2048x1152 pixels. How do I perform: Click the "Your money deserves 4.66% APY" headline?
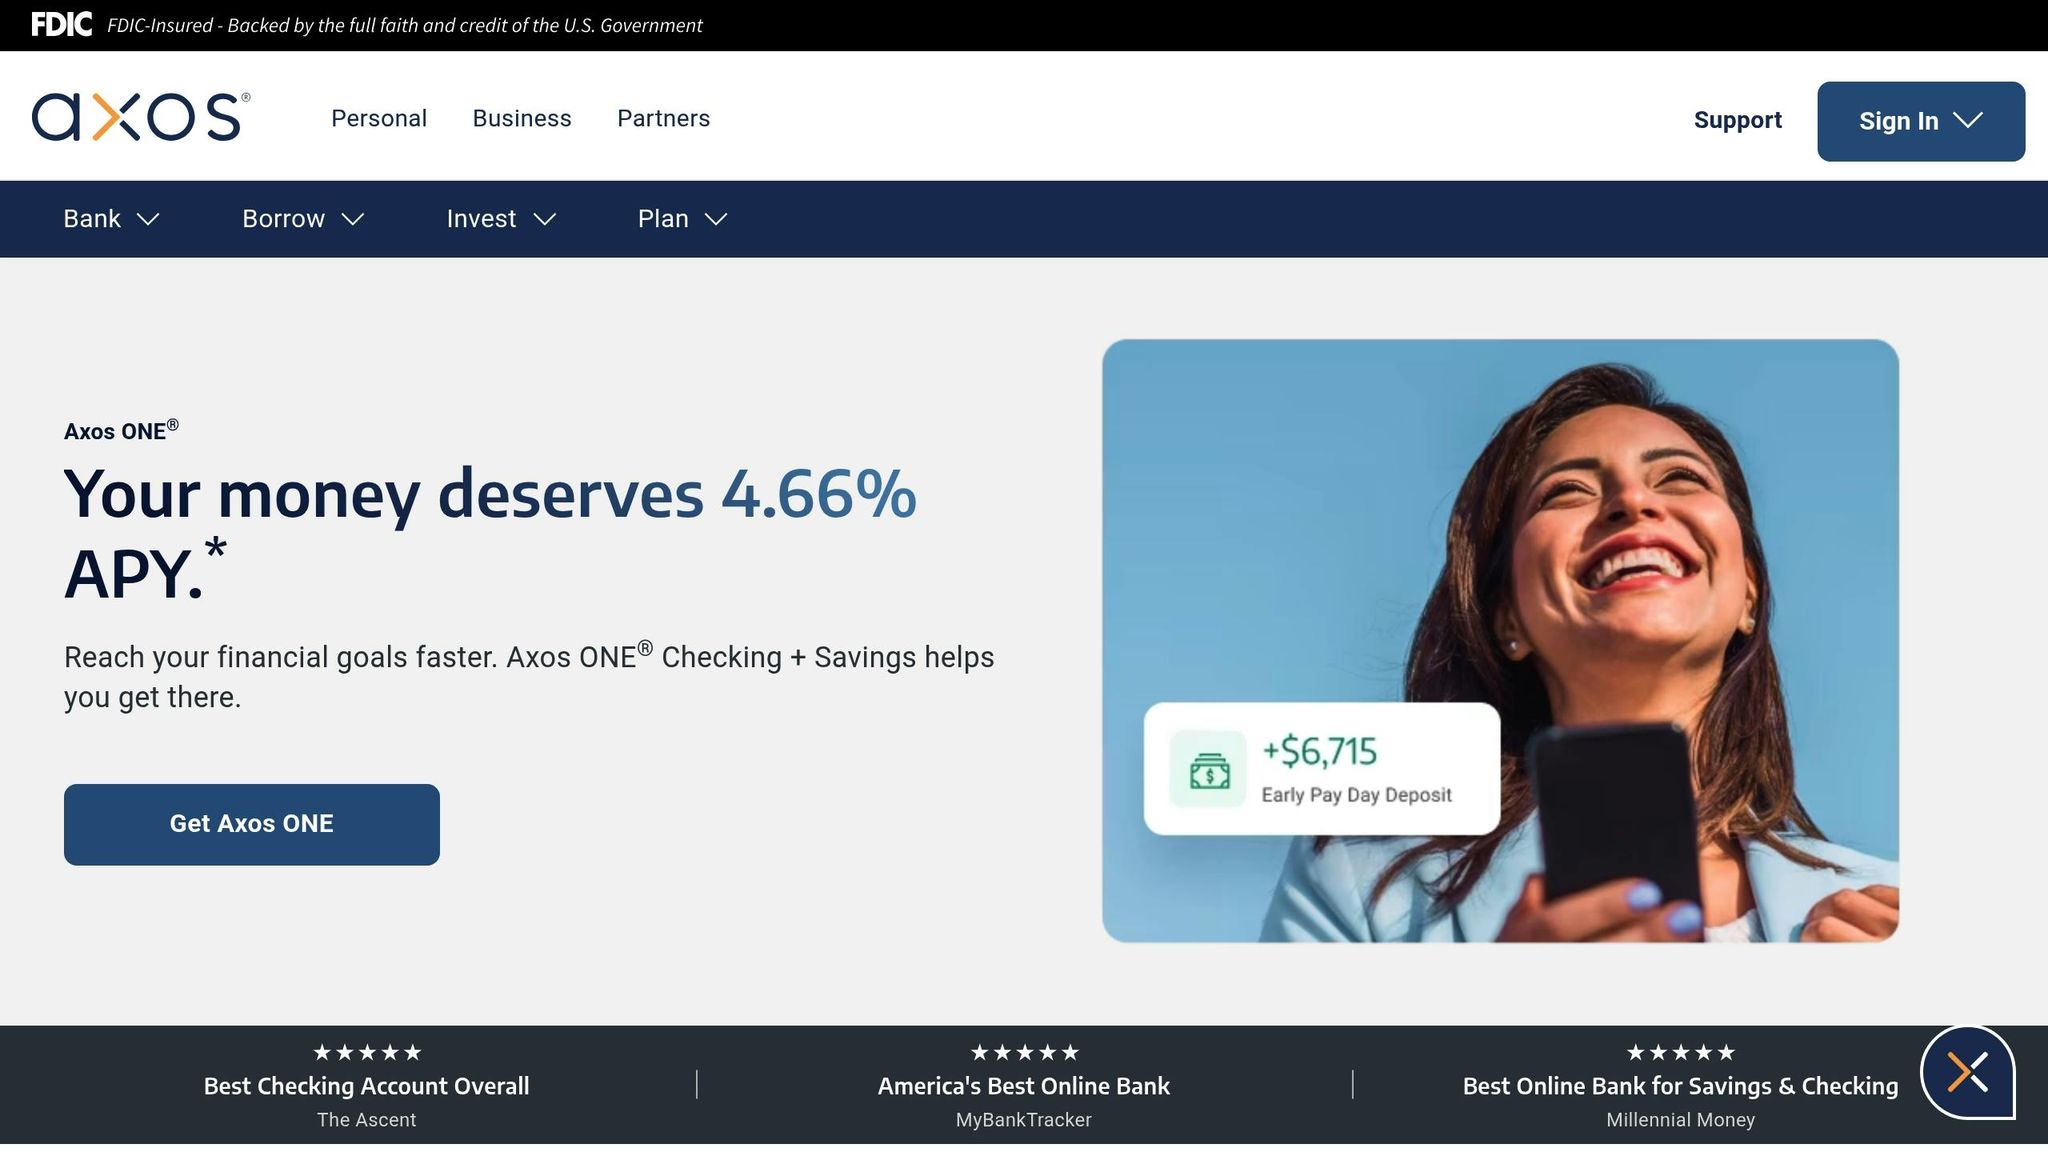(490, 534)
